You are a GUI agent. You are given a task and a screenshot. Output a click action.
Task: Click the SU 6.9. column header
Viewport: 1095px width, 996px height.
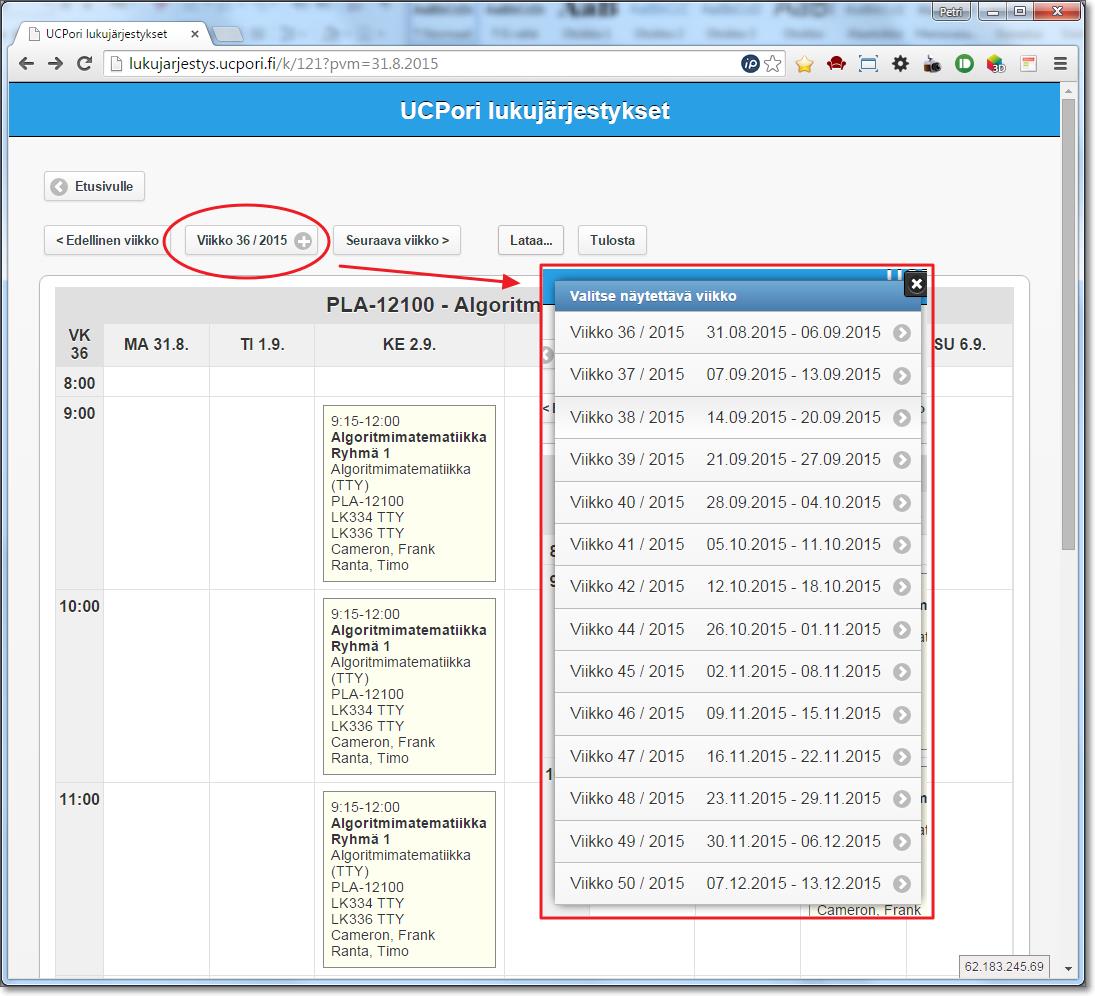tap(960, 344)
